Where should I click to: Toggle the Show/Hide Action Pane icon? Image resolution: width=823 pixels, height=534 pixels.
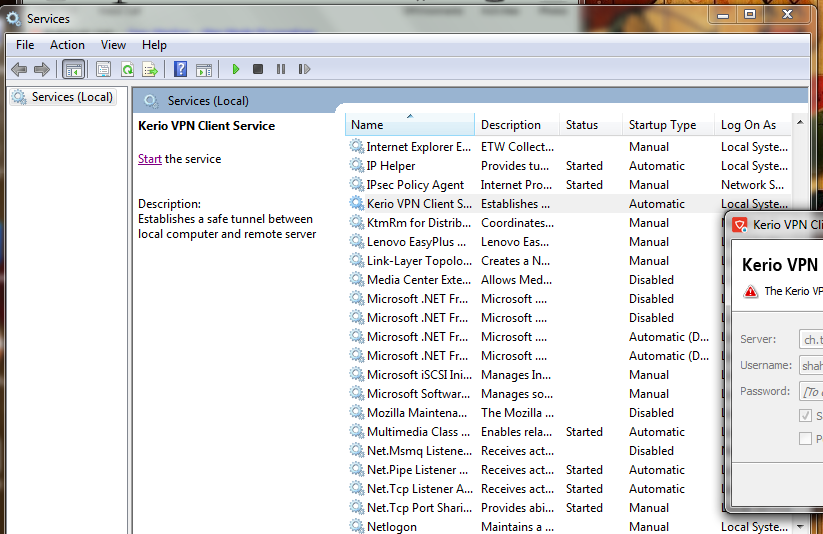point(204,69)
